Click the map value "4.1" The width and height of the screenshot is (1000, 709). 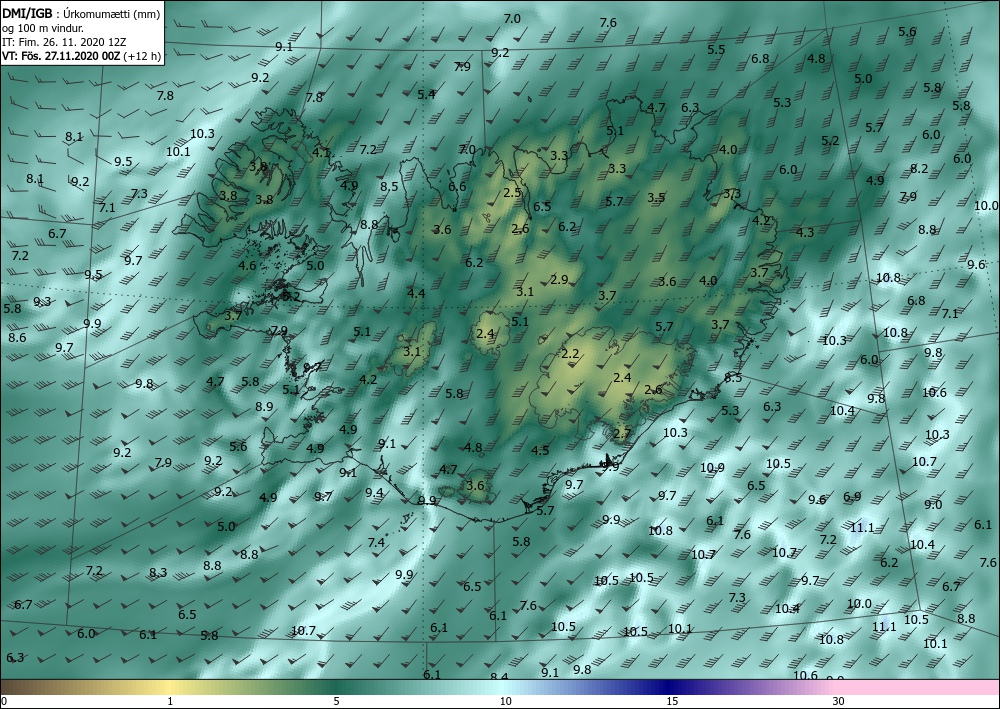point(321,152)
